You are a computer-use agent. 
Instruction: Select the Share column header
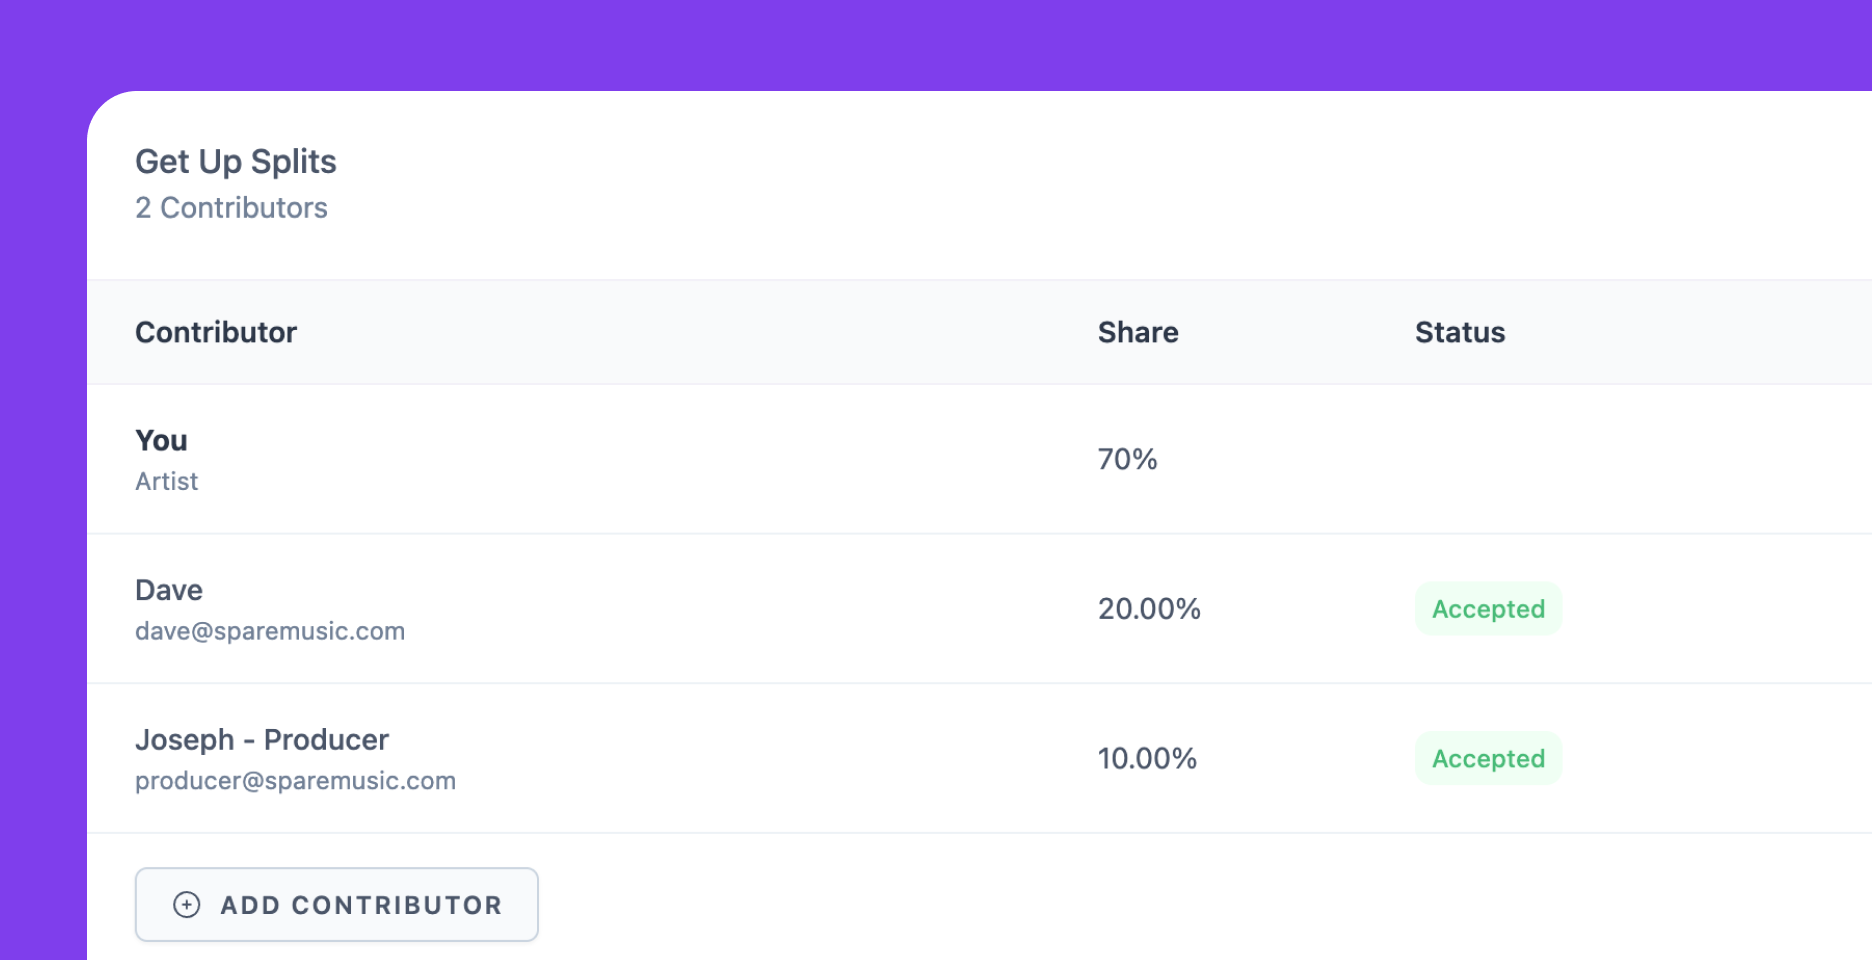point(1138,333)
